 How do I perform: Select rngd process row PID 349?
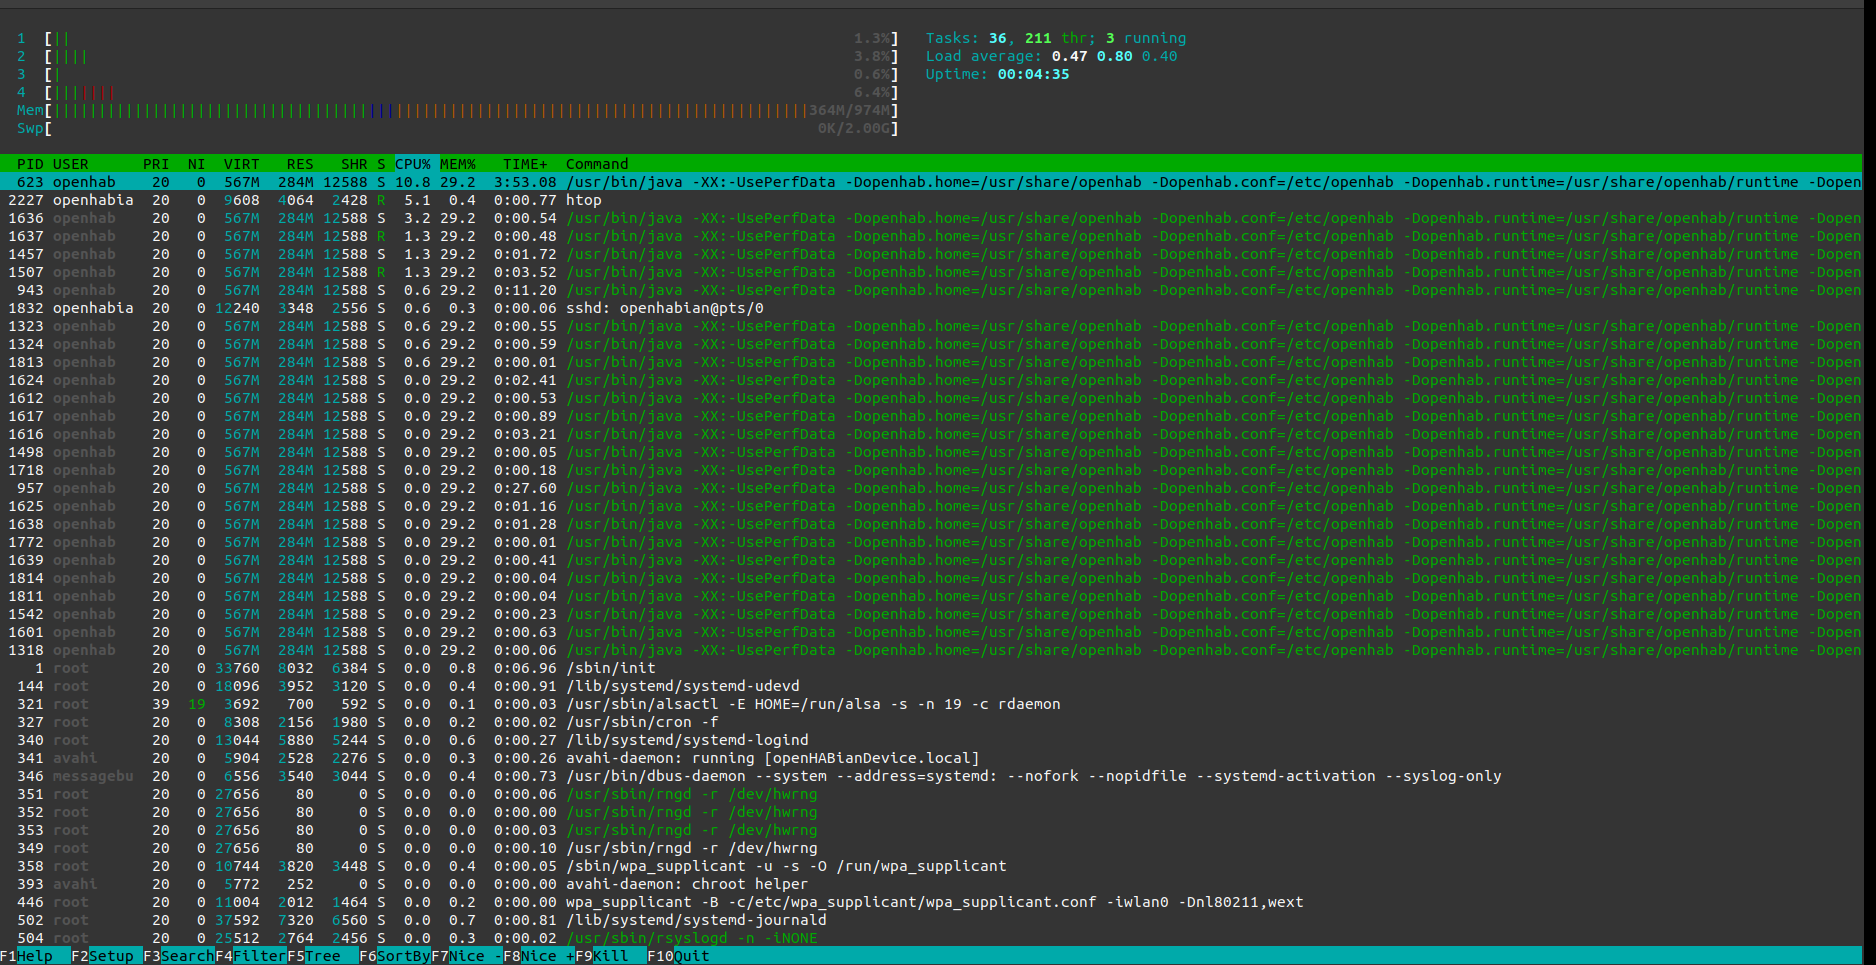931,848
